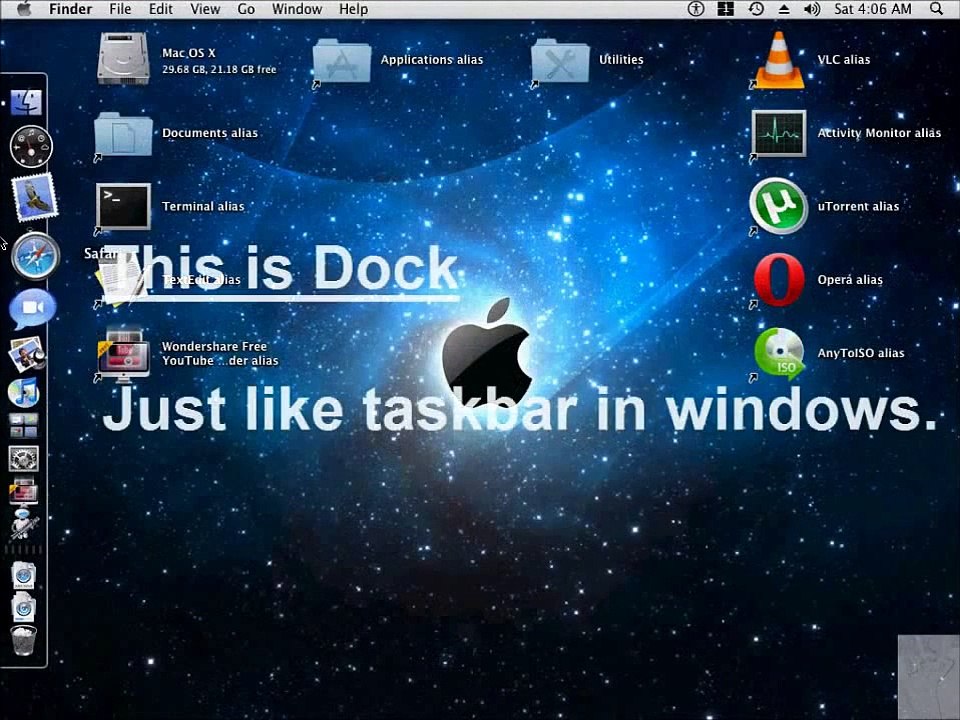960x720 pixels.
Task: Select the Activity Monitor alias icon
Action: [779, 133]
